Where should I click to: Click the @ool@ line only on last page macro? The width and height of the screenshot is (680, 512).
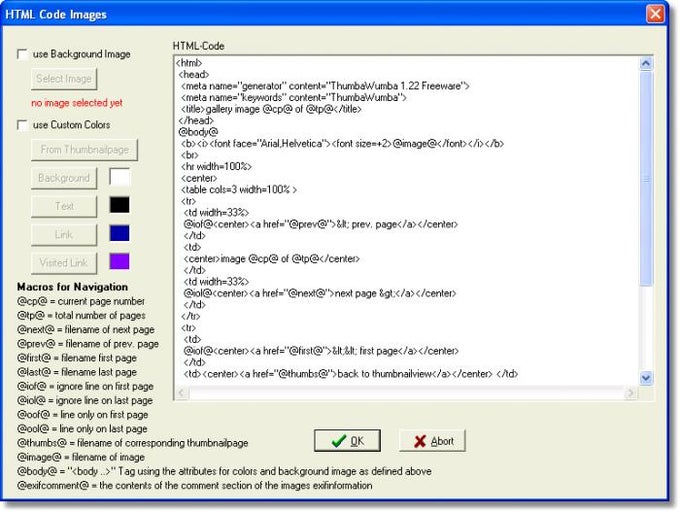click(82, 429)
